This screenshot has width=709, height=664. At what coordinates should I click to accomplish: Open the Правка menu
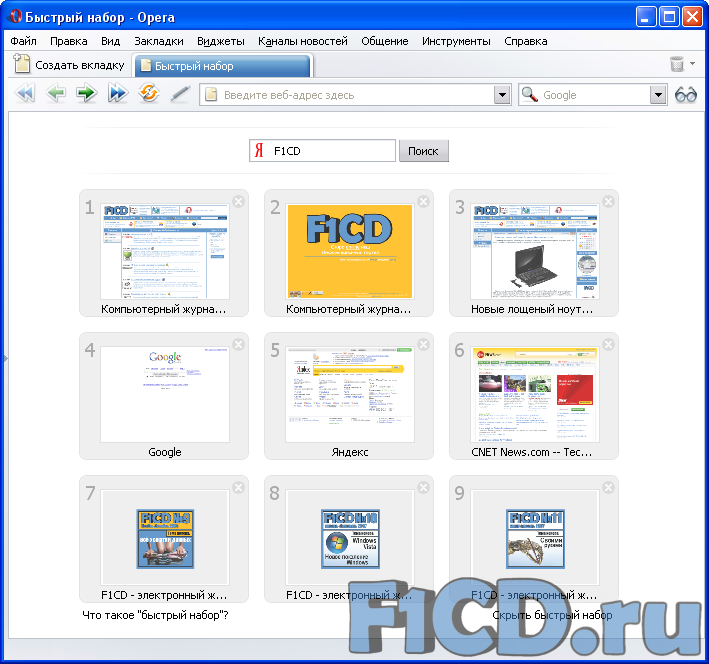click(x=69, y=41)
